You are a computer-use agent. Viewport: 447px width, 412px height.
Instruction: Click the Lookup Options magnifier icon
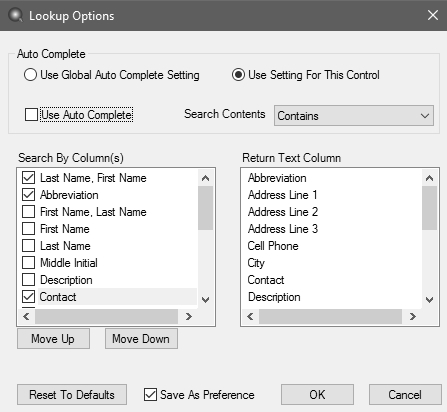[15, 16]
